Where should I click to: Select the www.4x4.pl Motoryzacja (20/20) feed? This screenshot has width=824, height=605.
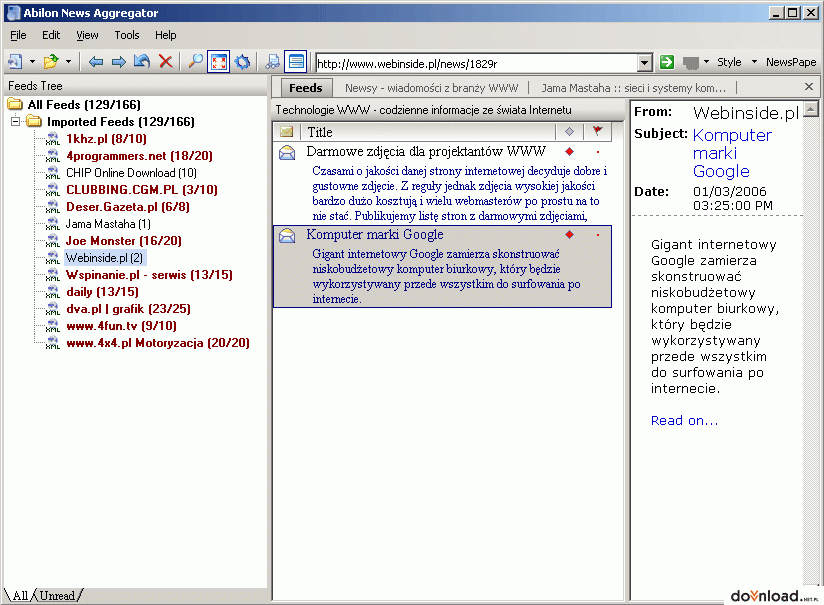click(x=158, y=343)
